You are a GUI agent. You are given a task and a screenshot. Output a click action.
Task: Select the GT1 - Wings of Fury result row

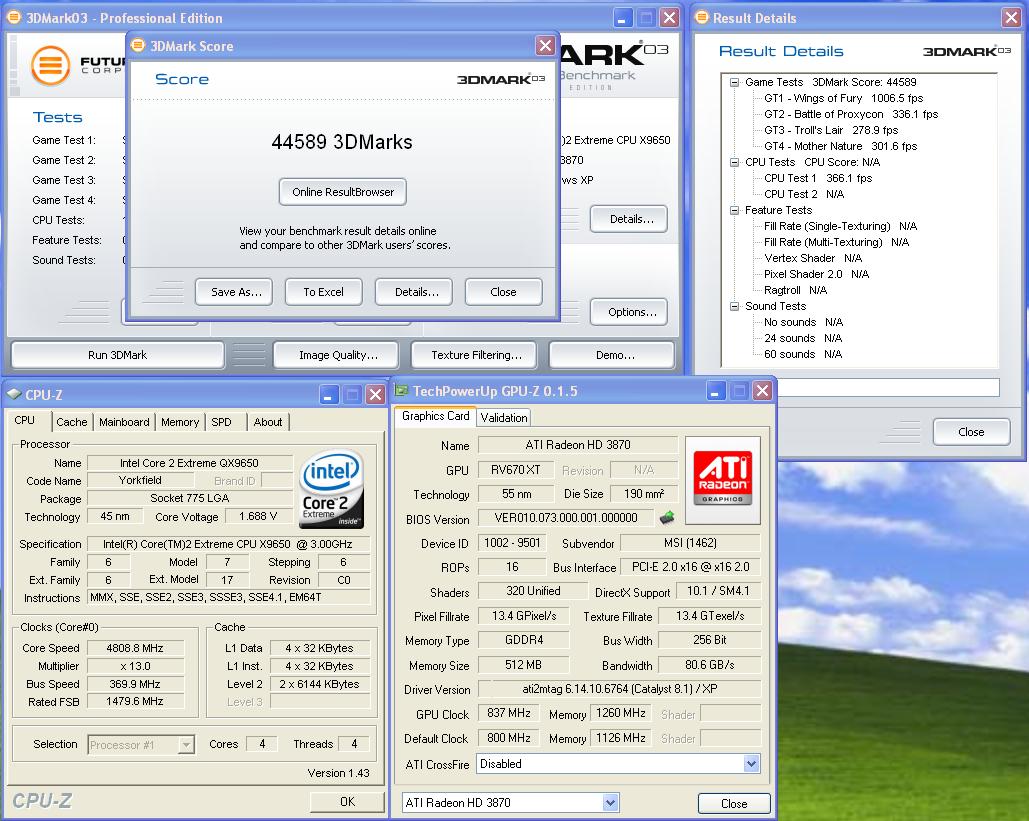click(844, 98)
